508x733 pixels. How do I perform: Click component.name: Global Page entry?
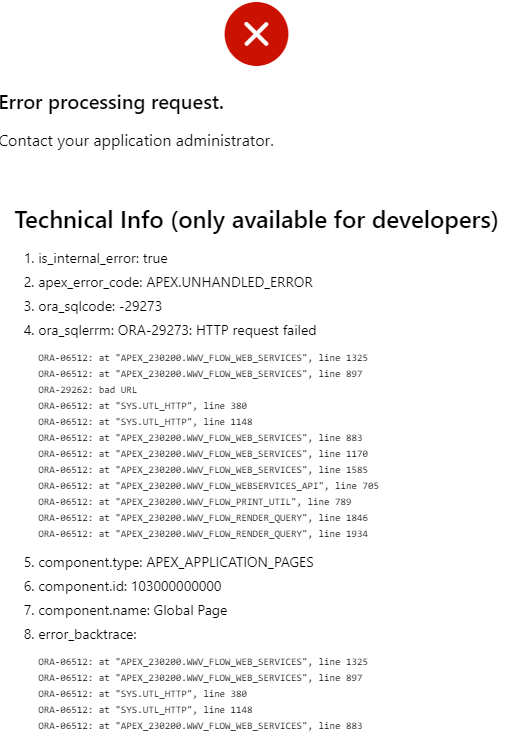133,611
